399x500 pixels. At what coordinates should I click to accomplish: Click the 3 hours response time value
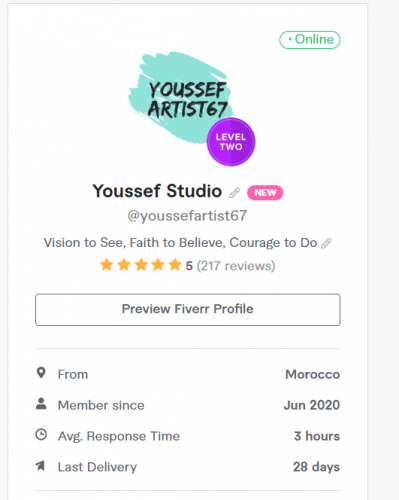(317, 436)
